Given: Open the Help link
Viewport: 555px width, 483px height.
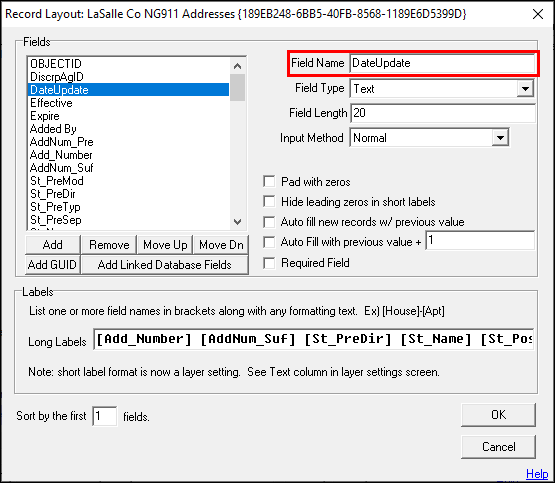Looking at the screenshot, I should tap(537, 473).
